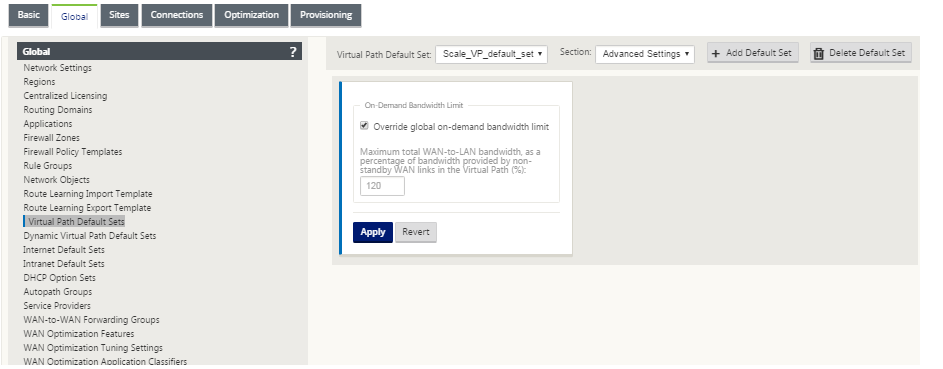The image size is (943, 369).
Task: Open the Connections tab
Action: pyautogui.click(x=177, y=15)
